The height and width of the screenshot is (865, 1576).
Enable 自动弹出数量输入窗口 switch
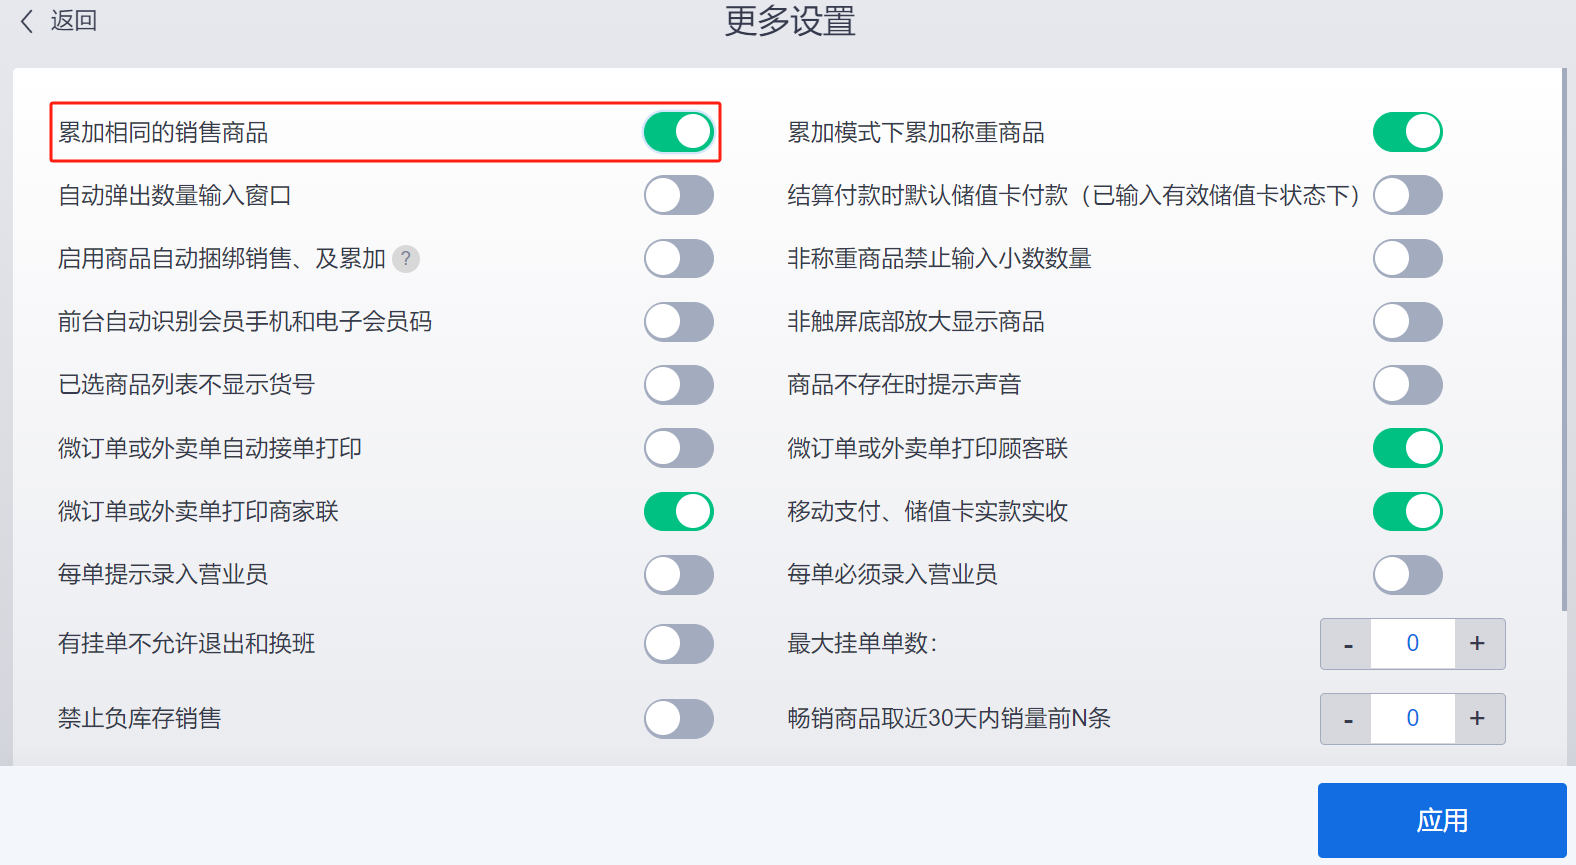click(679, 195)
